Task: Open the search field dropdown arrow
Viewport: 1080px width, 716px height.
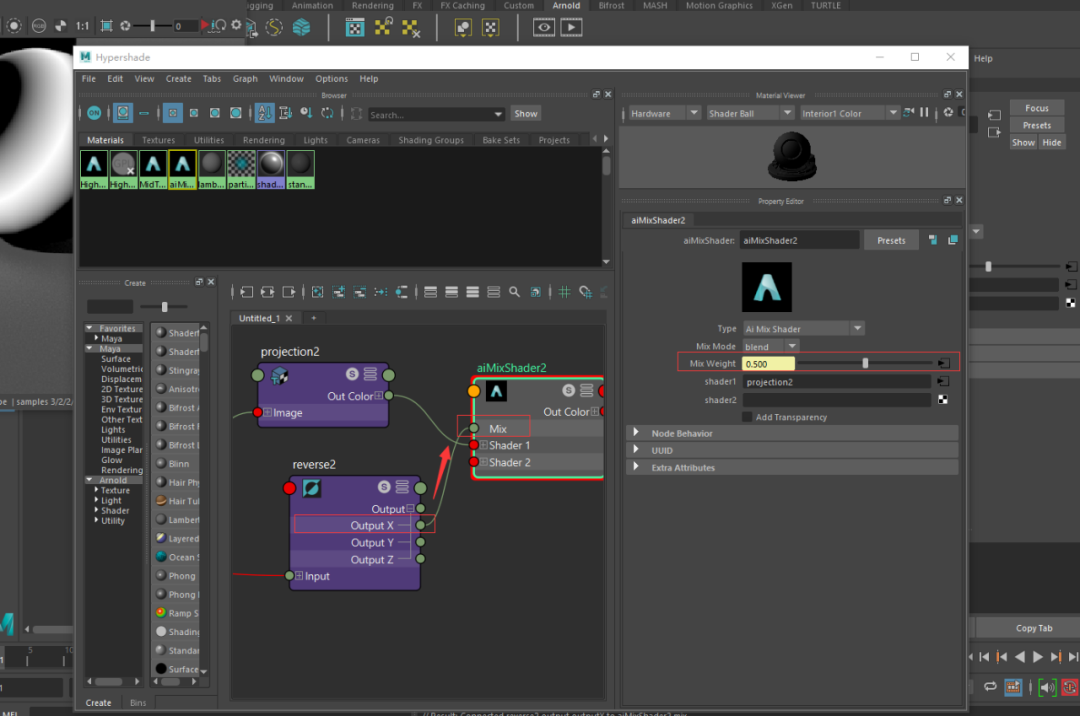Action: [x=498, y=114]
